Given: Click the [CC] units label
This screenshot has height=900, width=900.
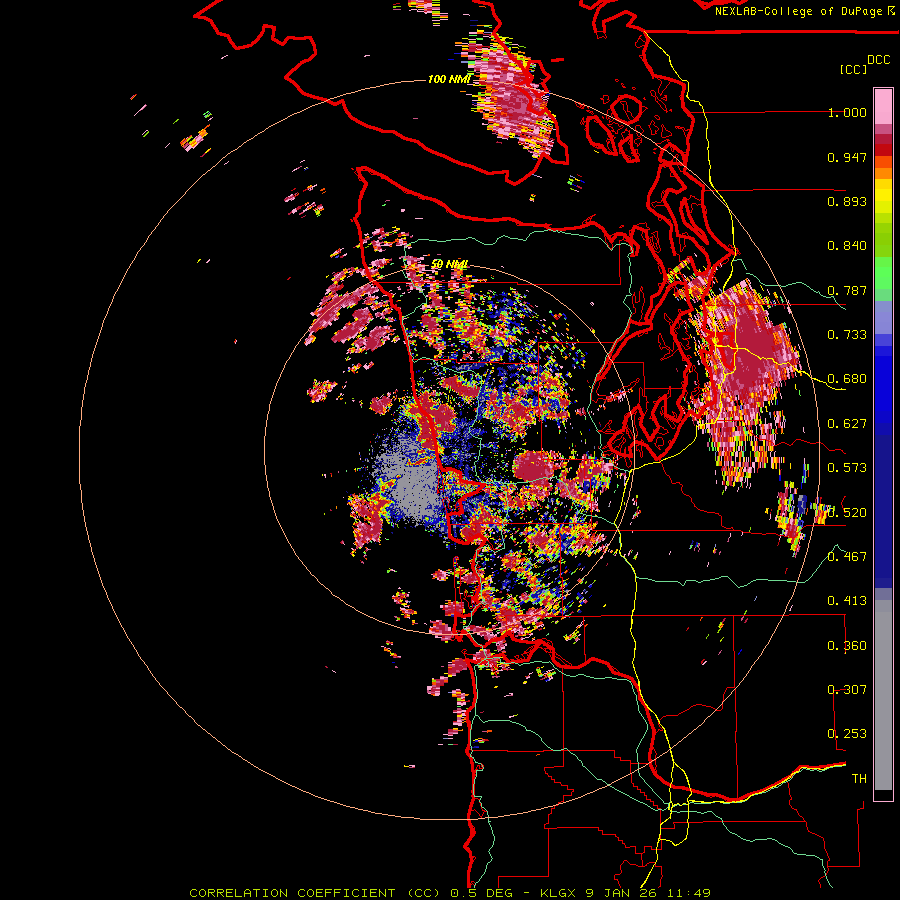Looking at the screenshot, I should [x=853, y=69].
